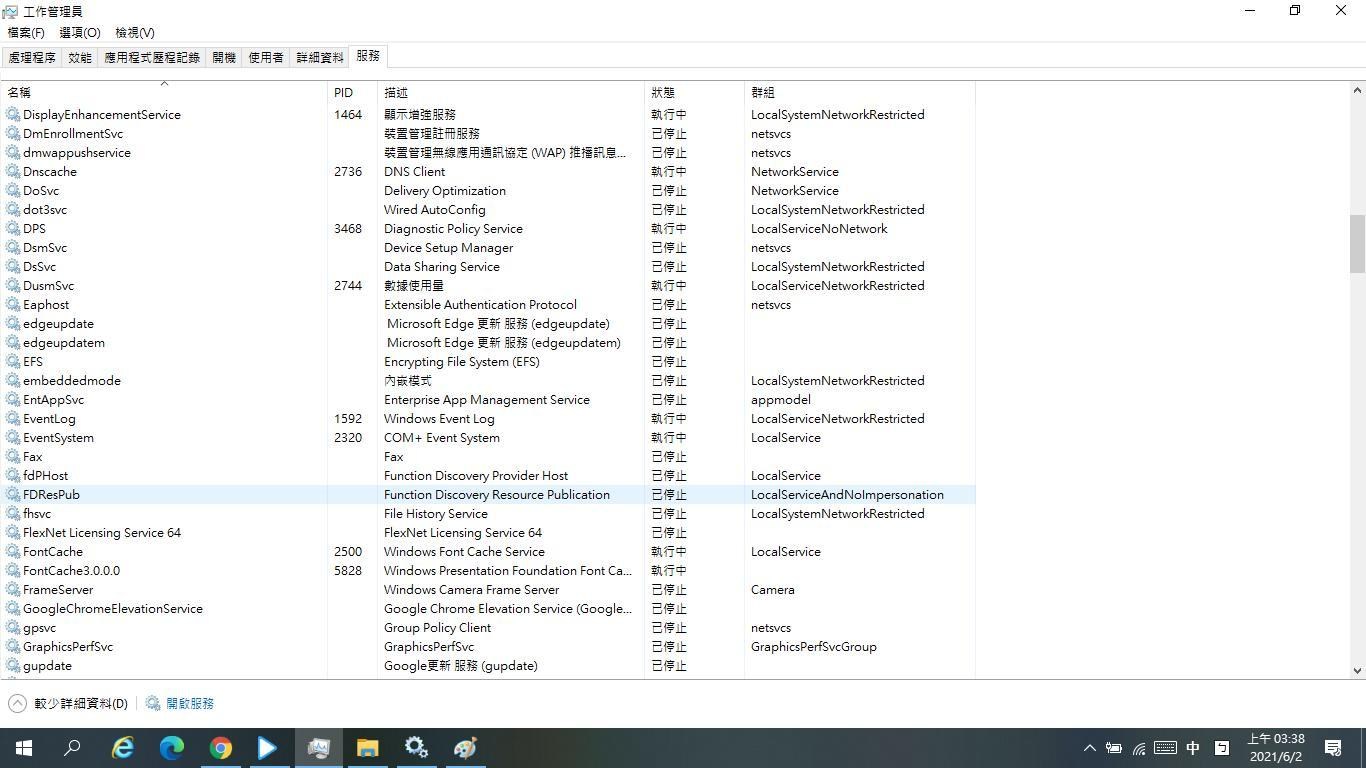Switch to the 效能 tab

click(78, 57)
